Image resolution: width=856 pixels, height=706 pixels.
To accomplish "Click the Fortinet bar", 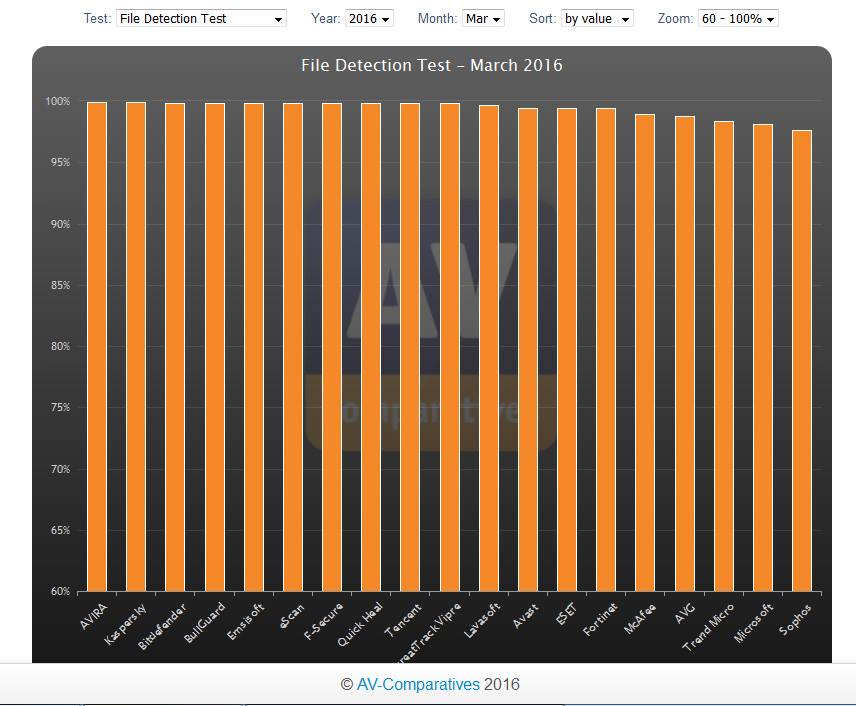I will pyautogui.click(x=606, y=350).
